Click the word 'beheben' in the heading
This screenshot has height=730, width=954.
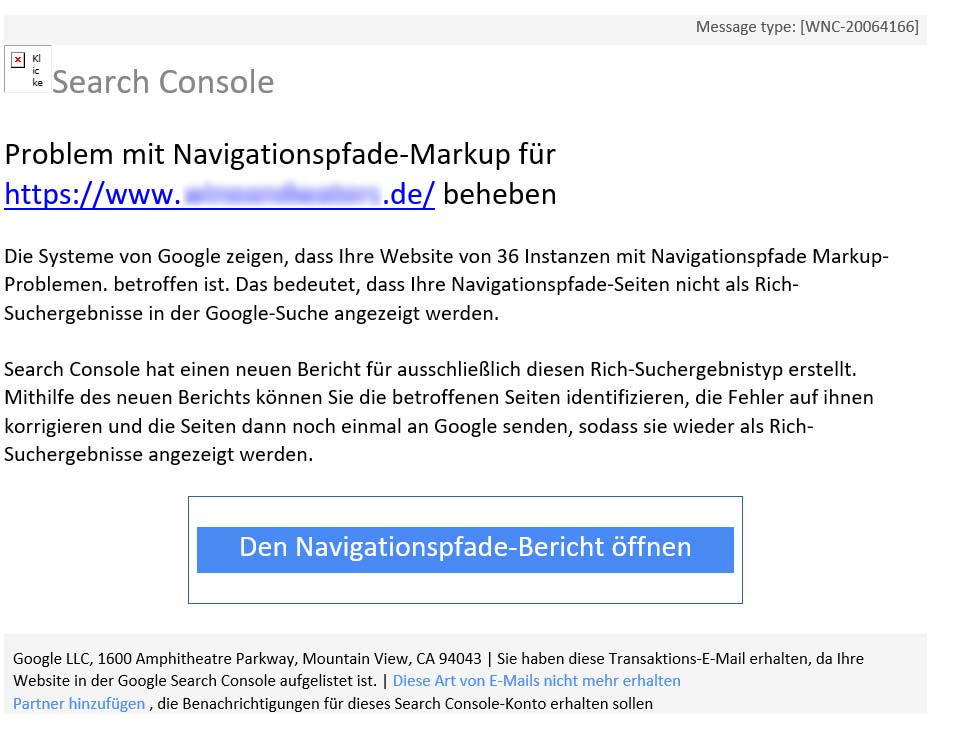coord(500,195)
